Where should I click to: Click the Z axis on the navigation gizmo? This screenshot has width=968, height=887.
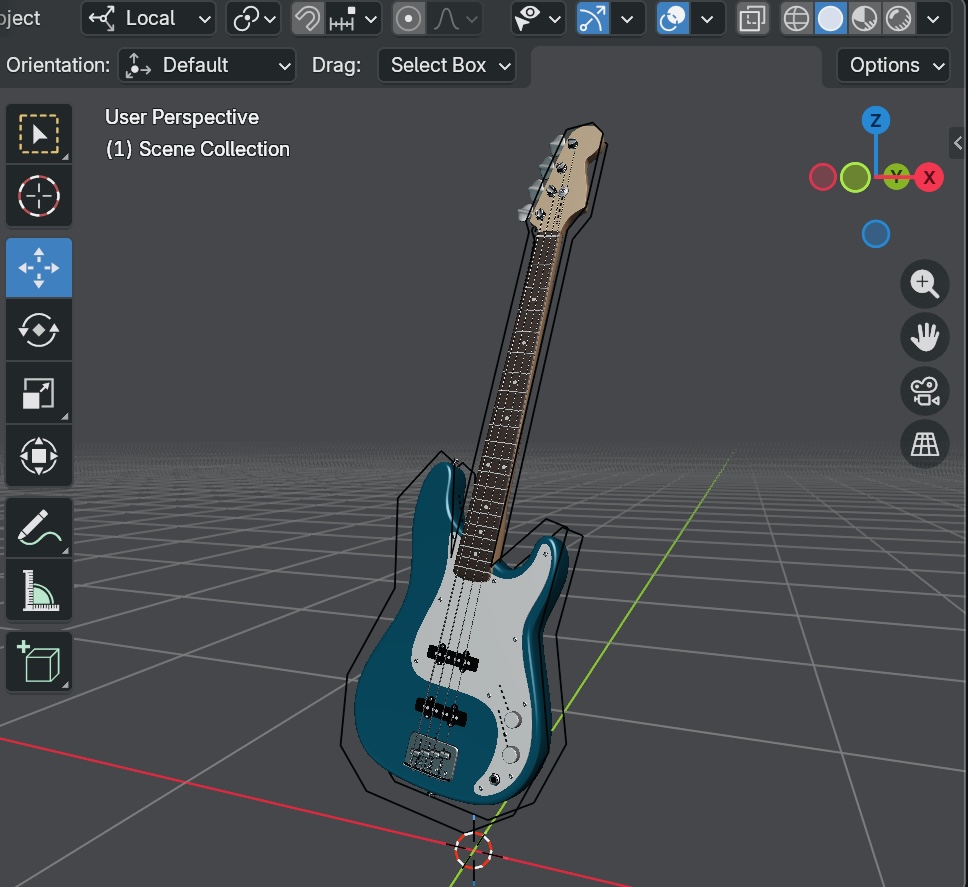(x=876, y=119)
